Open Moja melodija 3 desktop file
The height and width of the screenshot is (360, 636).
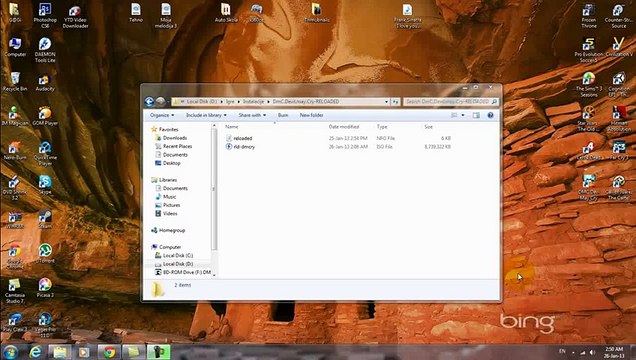pyautogui.click(x=166, y=15)
